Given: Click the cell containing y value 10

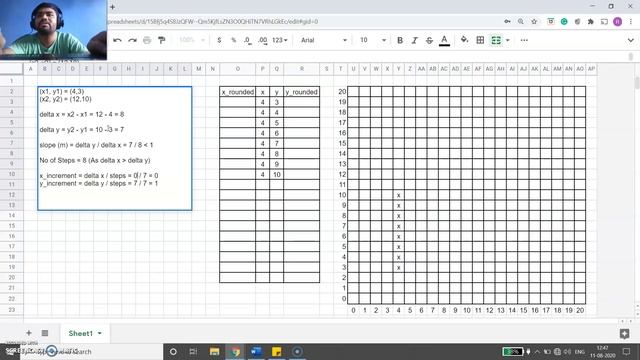Looking at the screenshot, I should tap(277, 174).
